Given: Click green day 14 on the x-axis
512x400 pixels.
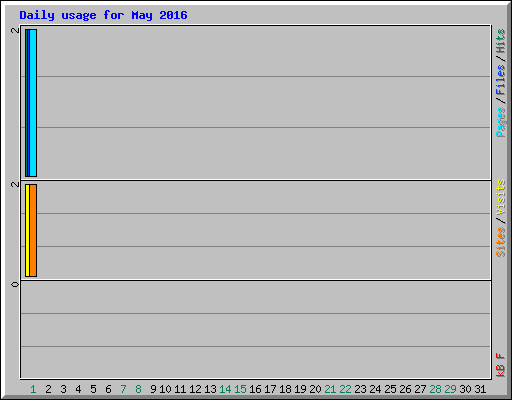Looking at the screenshot, I should (x=225, y=389).
